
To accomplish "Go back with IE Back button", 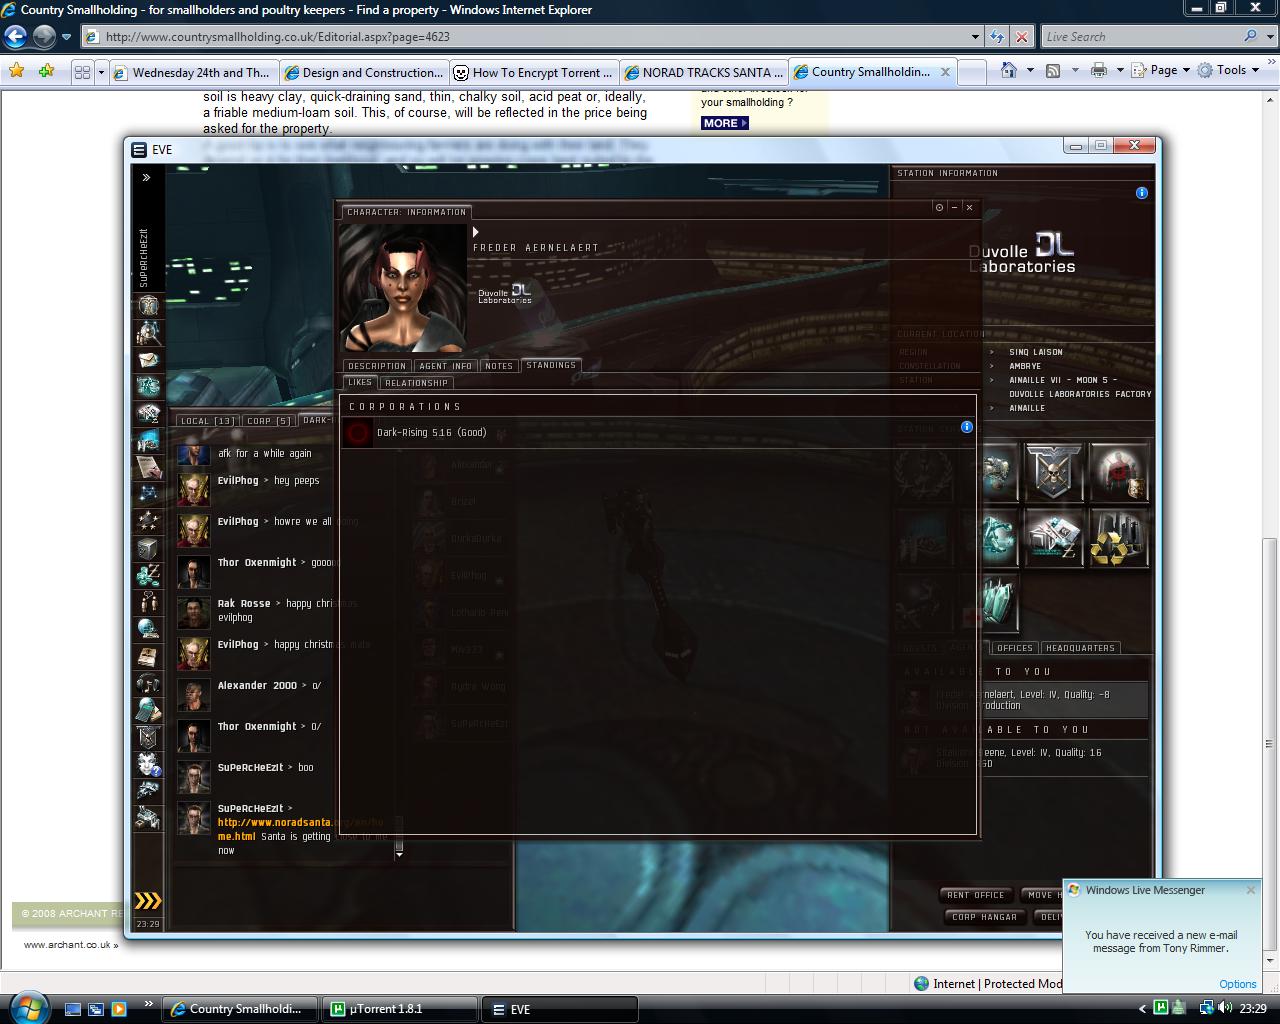I will tap(15, 37).
